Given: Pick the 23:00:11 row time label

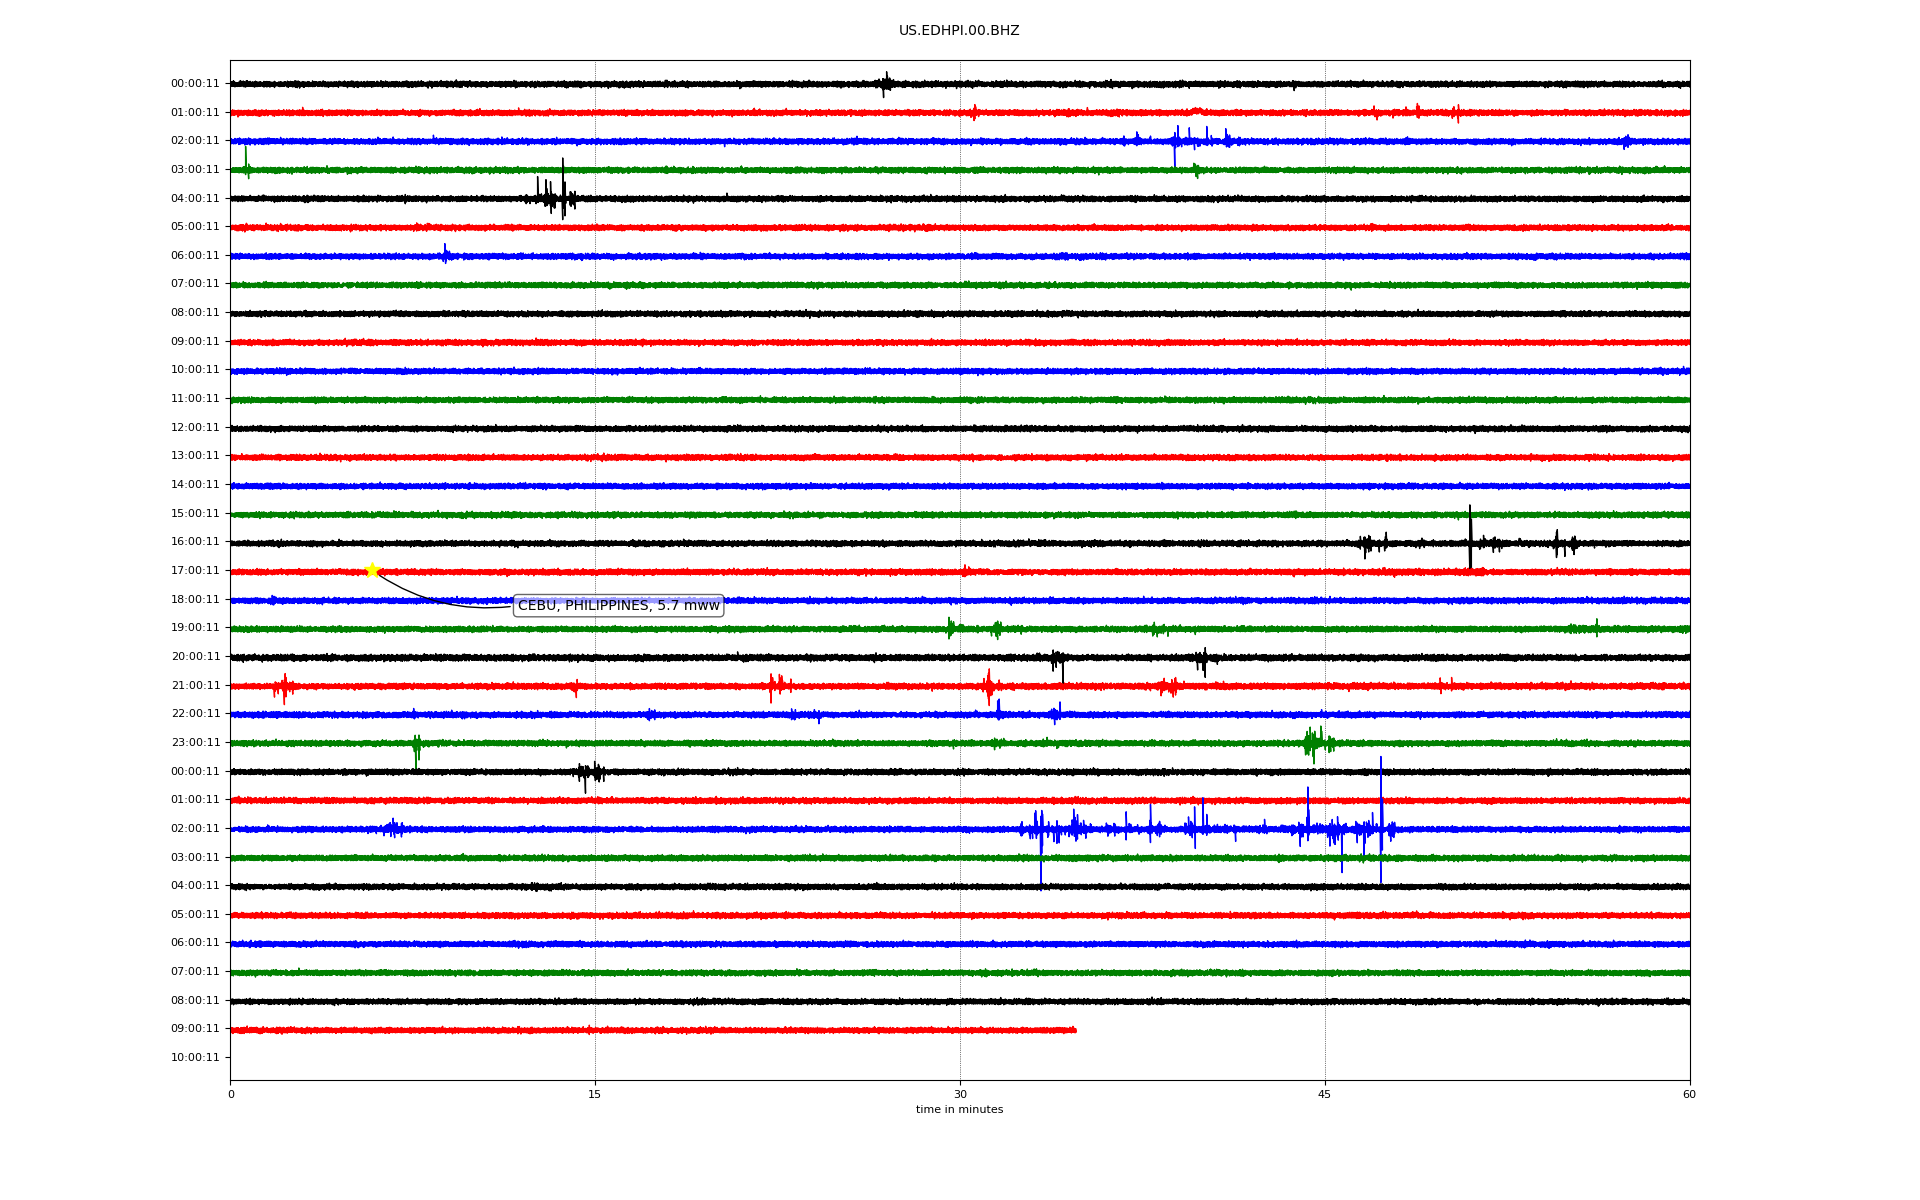Looking at the screenshot, I should click(195, 743).
